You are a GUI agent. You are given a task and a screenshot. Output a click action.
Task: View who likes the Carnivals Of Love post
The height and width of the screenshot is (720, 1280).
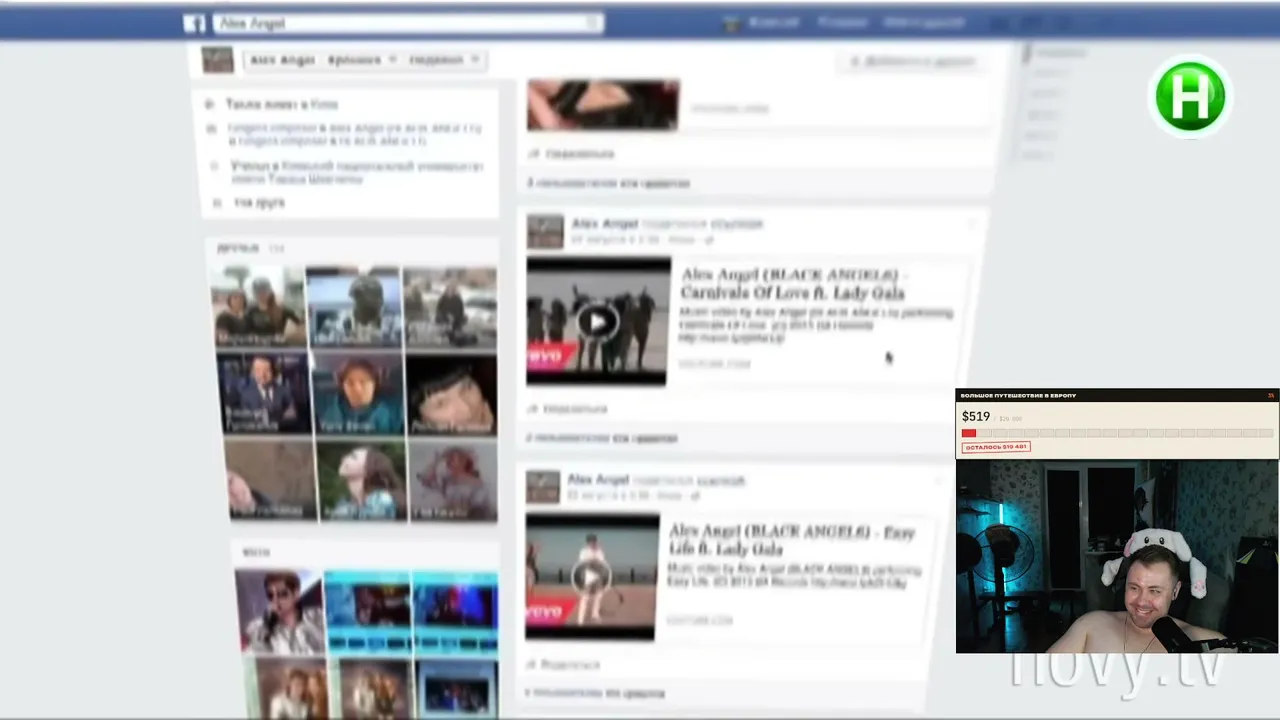(x=602, y=438)
